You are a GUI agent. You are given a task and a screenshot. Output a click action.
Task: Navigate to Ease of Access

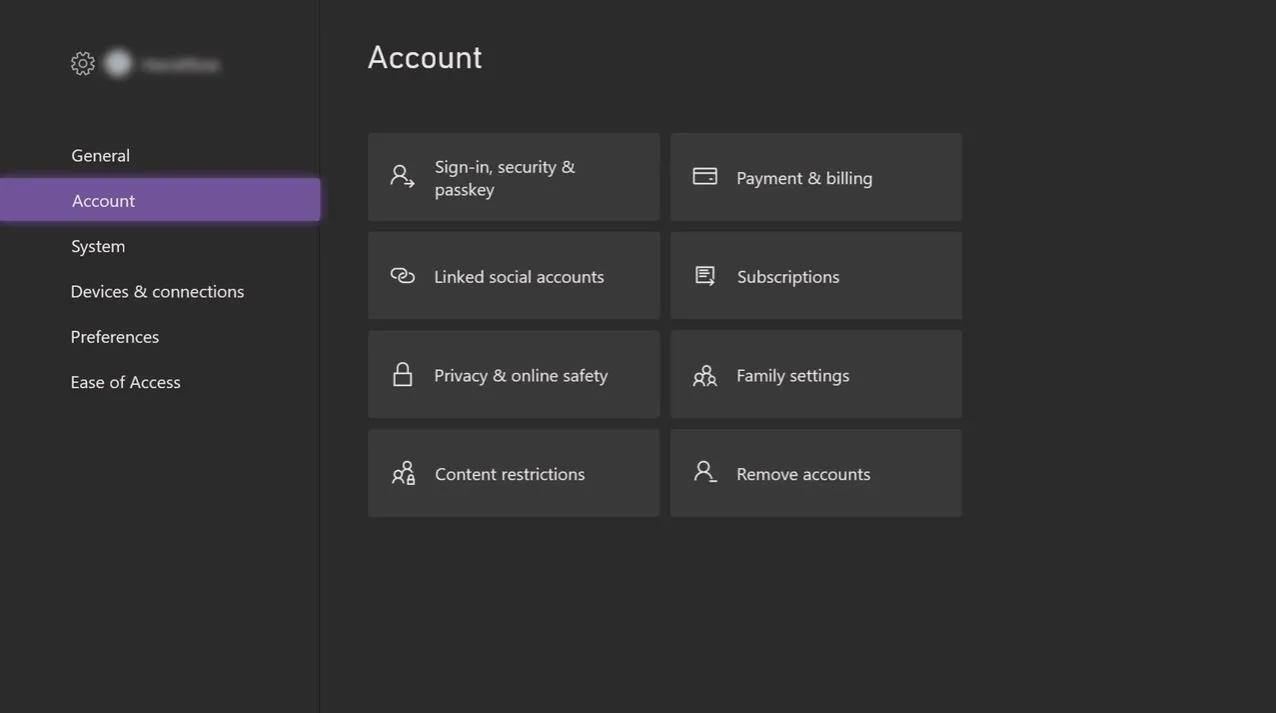coord(125,382)
